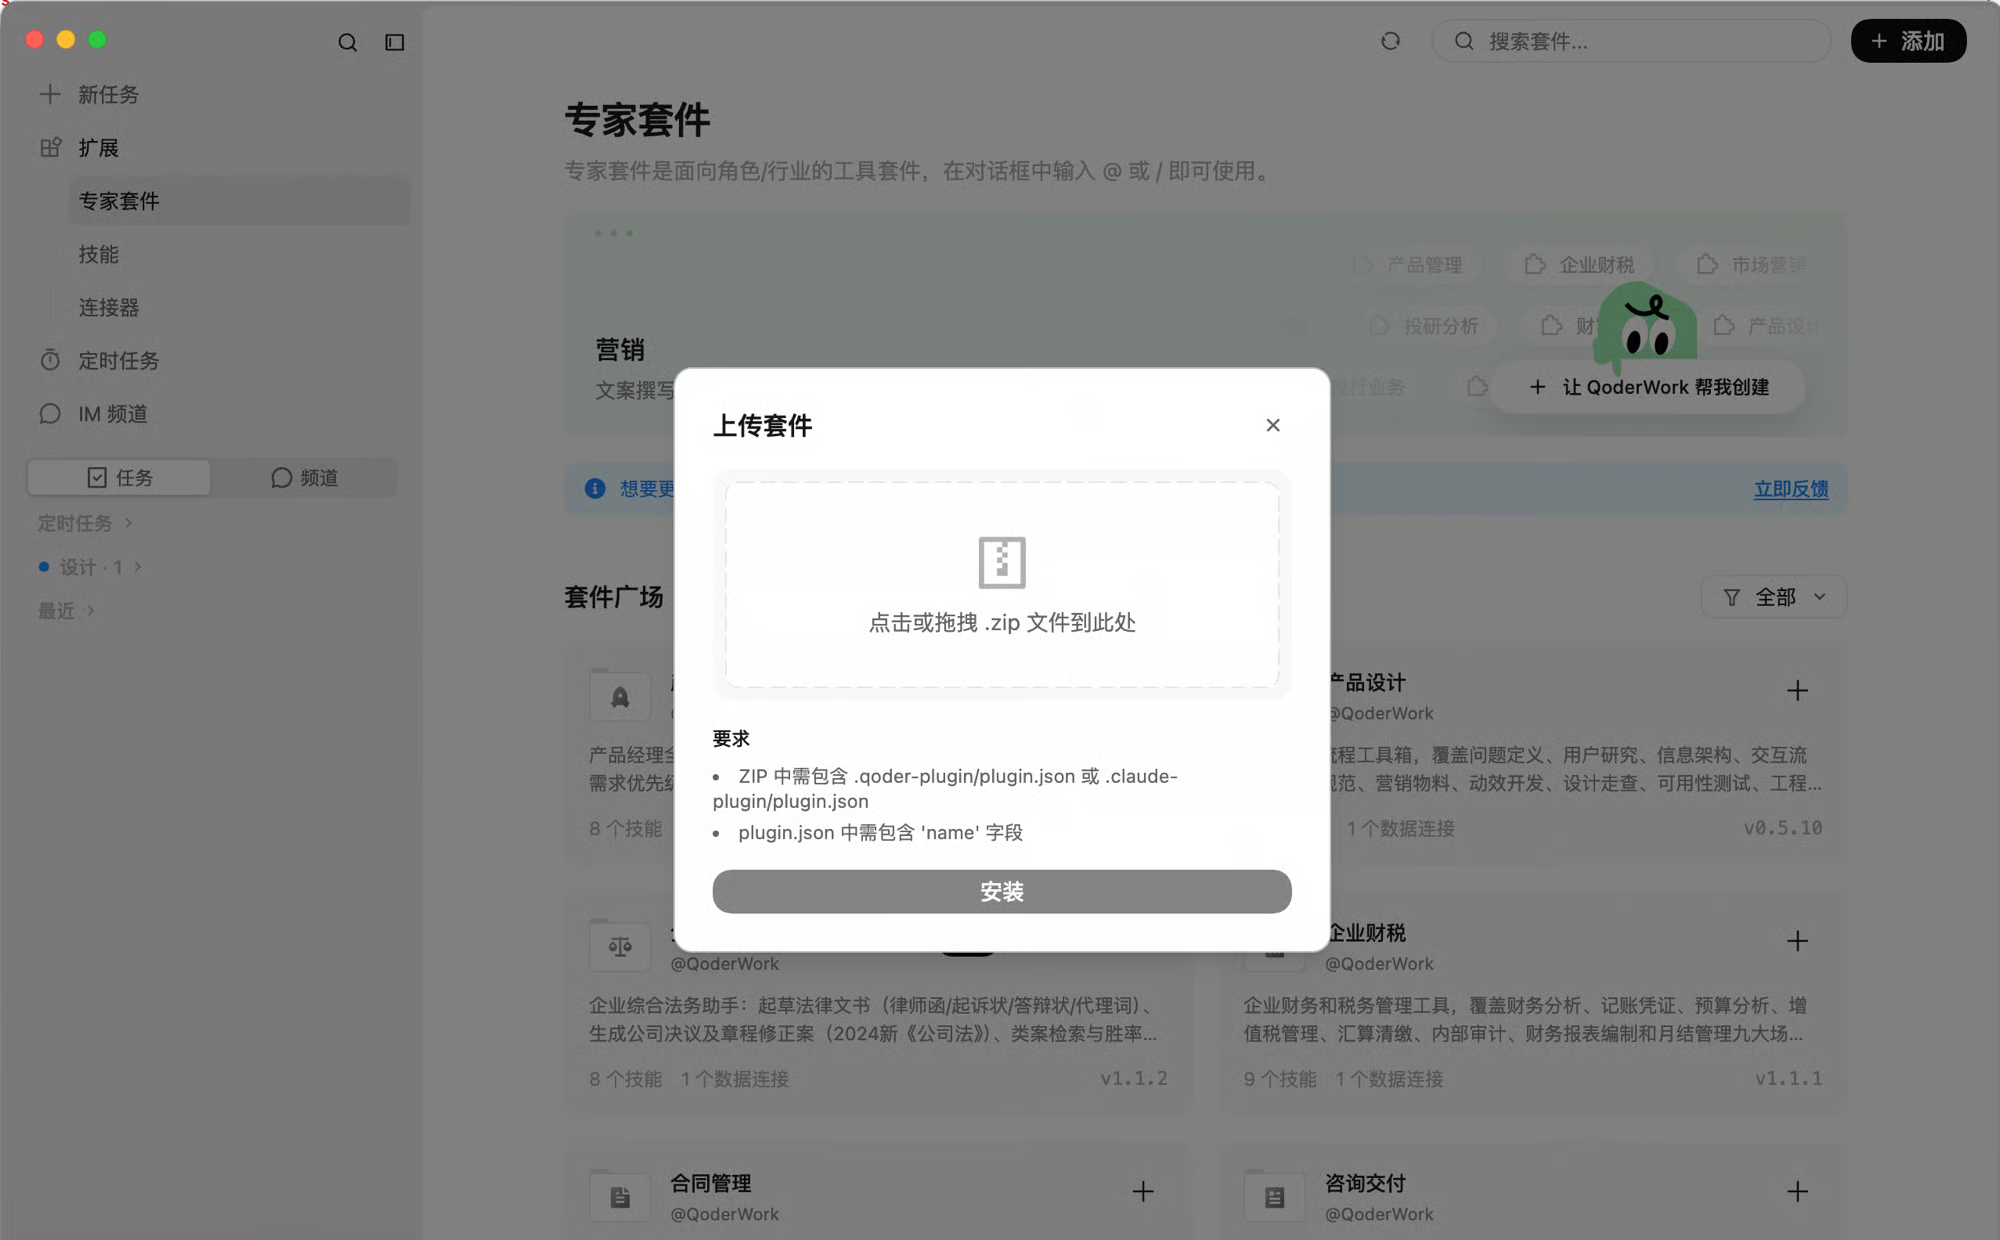Click the 合同管理 suite document icon
The width and height of the screenshot is (2000, 1240).
(x=620, y=1196)
